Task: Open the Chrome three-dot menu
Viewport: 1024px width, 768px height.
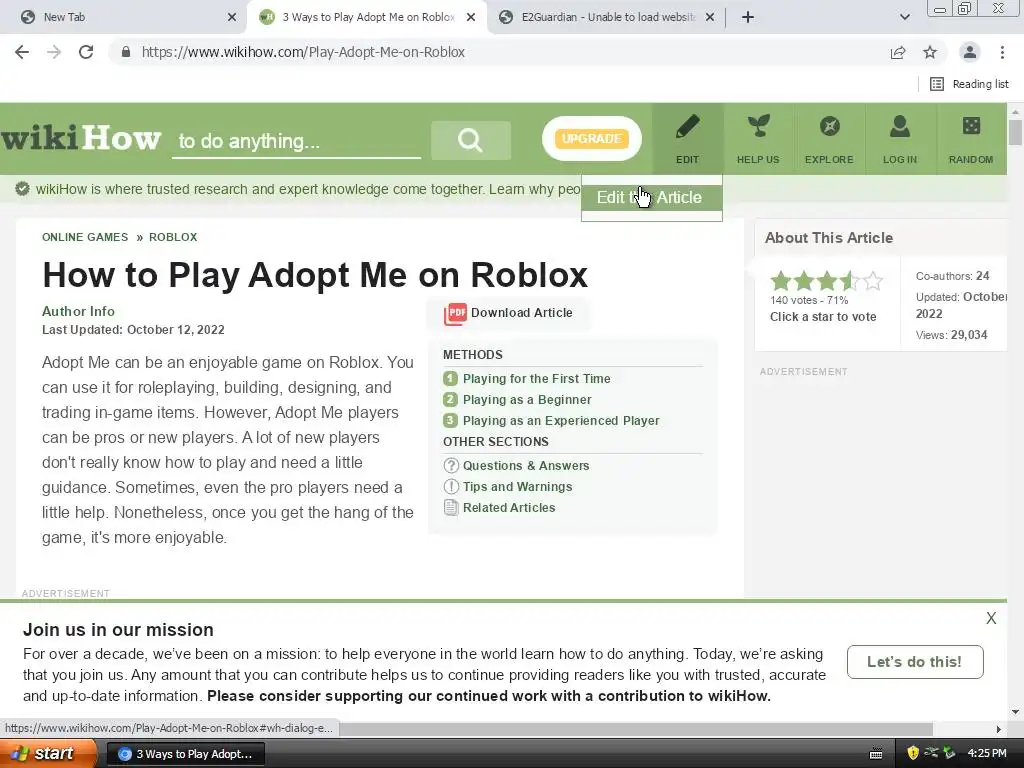Action: point(1002,52)
